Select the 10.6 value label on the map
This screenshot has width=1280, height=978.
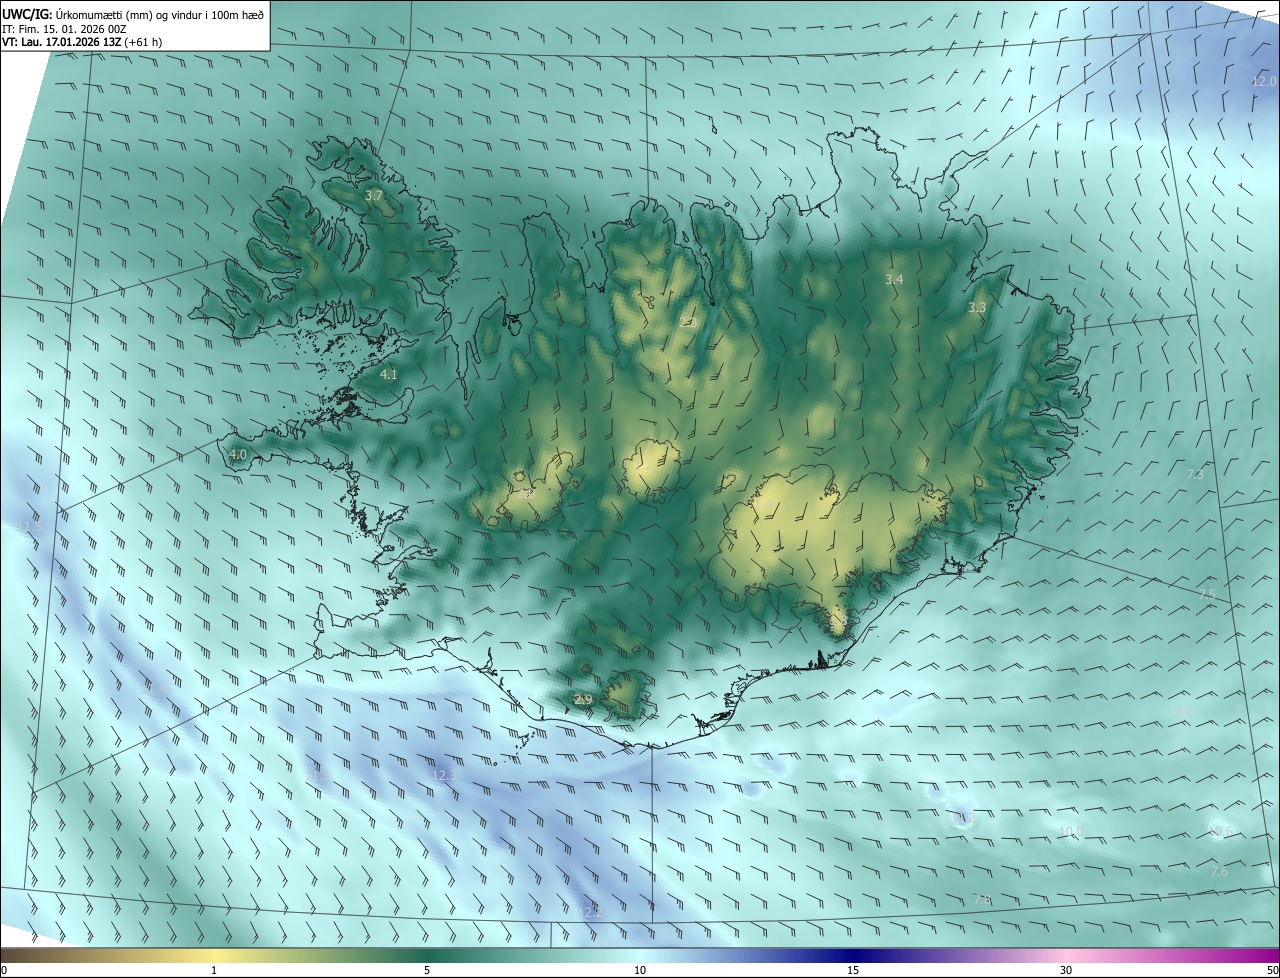pos(1221,832)
